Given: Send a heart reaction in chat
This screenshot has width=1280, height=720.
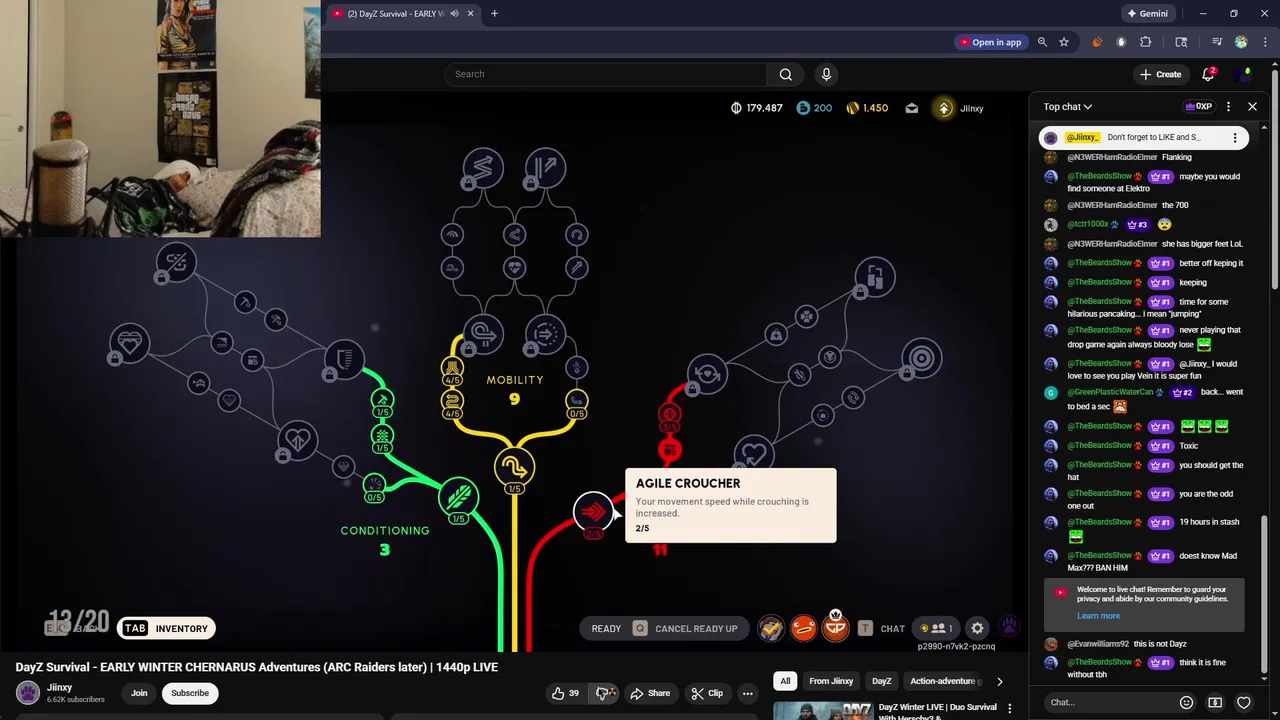Looking at the screenshot, I should coord(1244,702).
